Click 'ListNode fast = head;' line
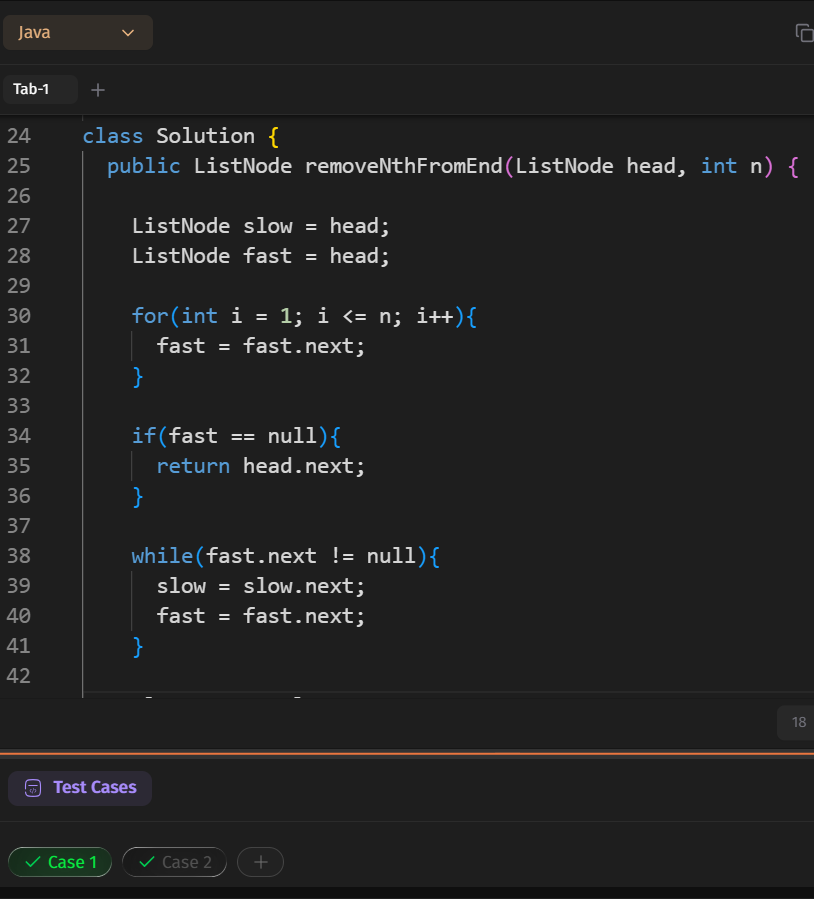 [261, 256]
